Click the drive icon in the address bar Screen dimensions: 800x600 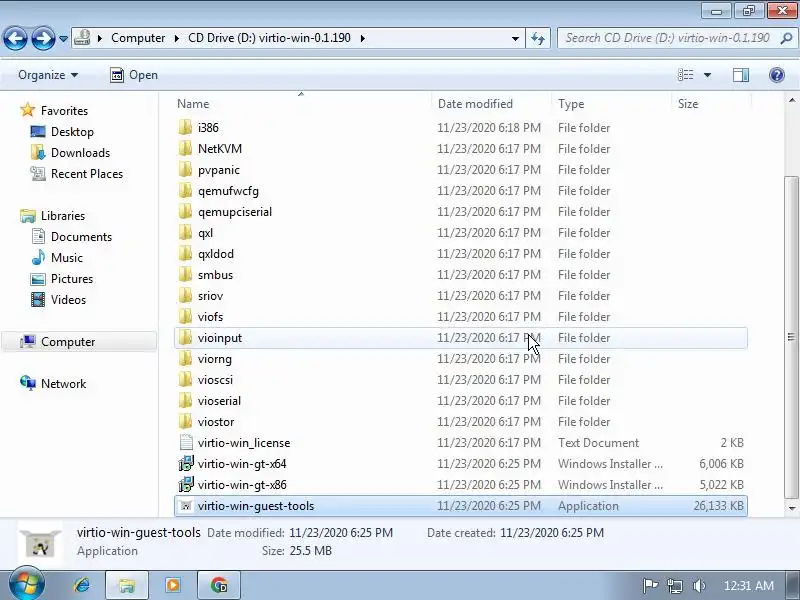click(x=82, y=38)
